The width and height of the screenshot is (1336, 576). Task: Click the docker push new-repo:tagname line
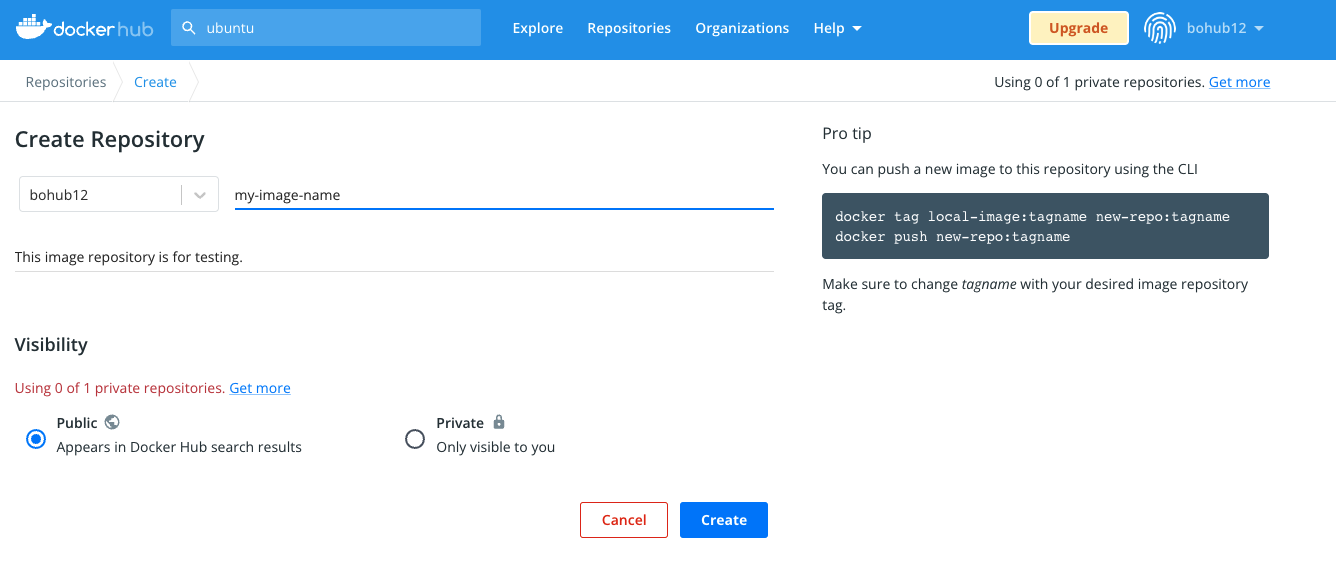(953, 237)
